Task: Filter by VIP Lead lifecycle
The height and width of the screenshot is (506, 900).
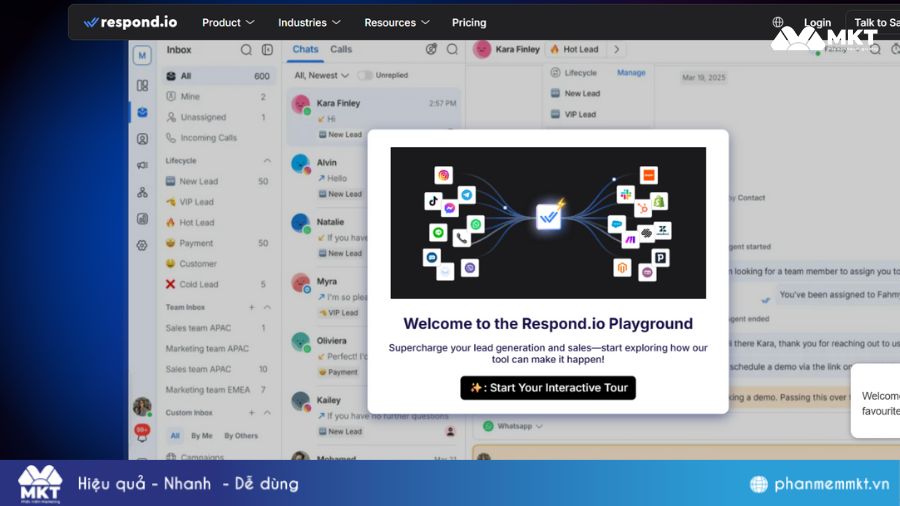Action: point(218,202)
